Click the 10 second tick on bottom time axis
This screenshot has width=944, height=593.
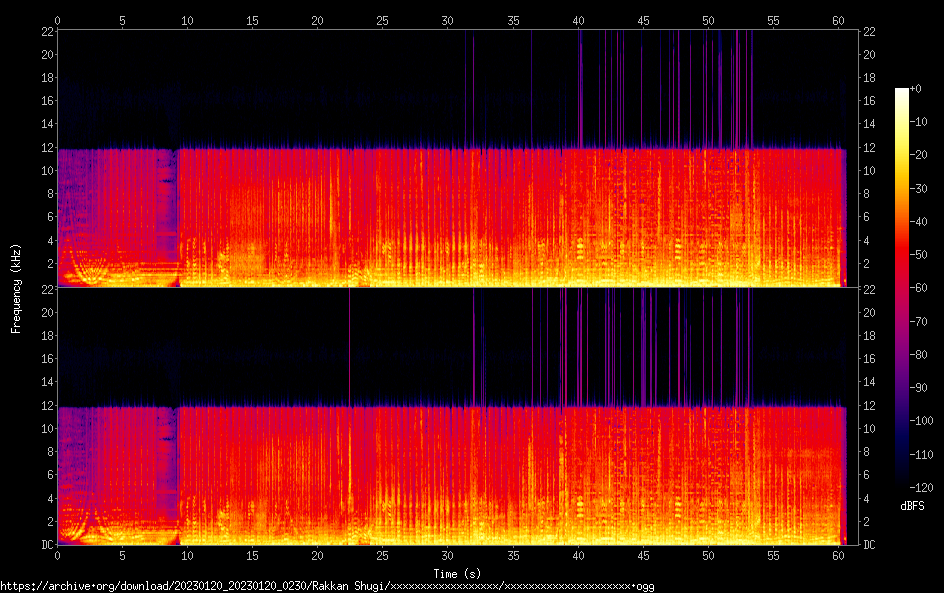187,555
